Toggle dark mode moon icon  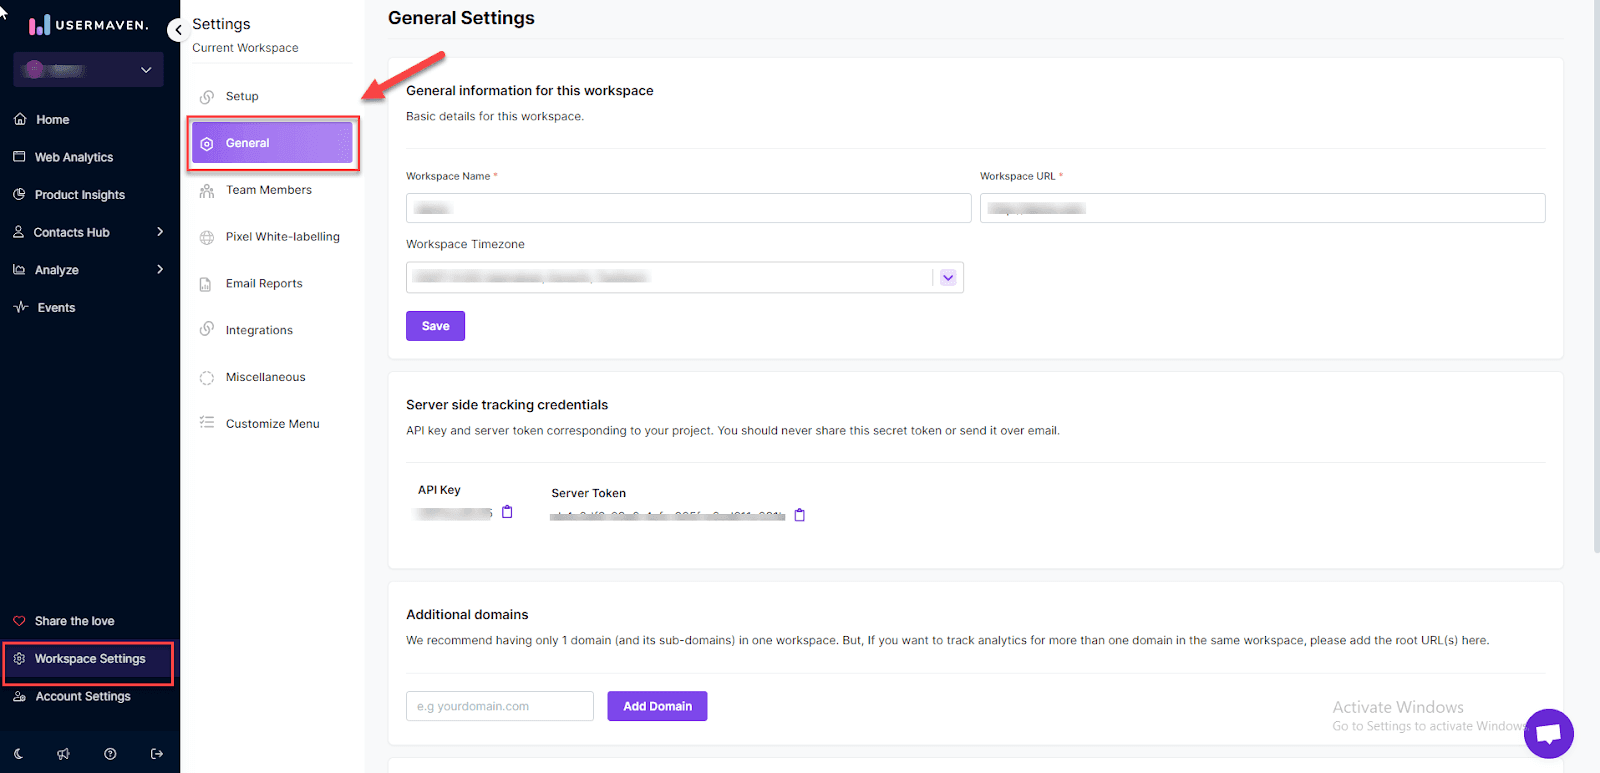point(19,754)
